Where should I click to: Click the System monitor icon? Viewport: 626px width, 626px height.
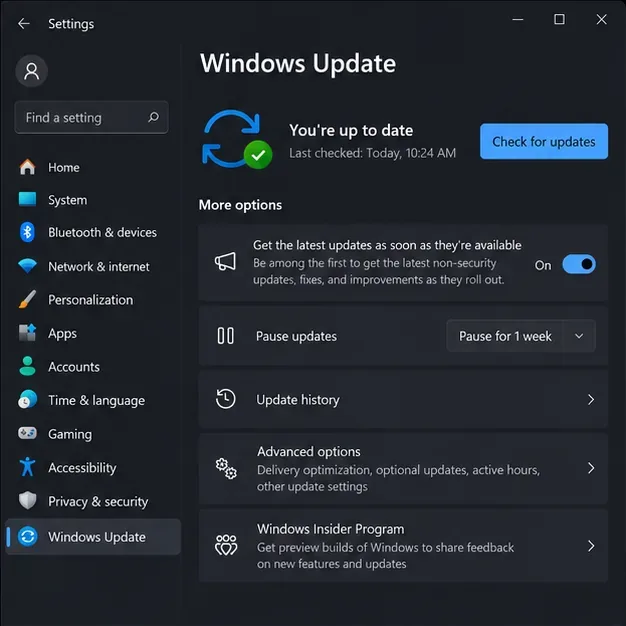(x=27, y=199)
